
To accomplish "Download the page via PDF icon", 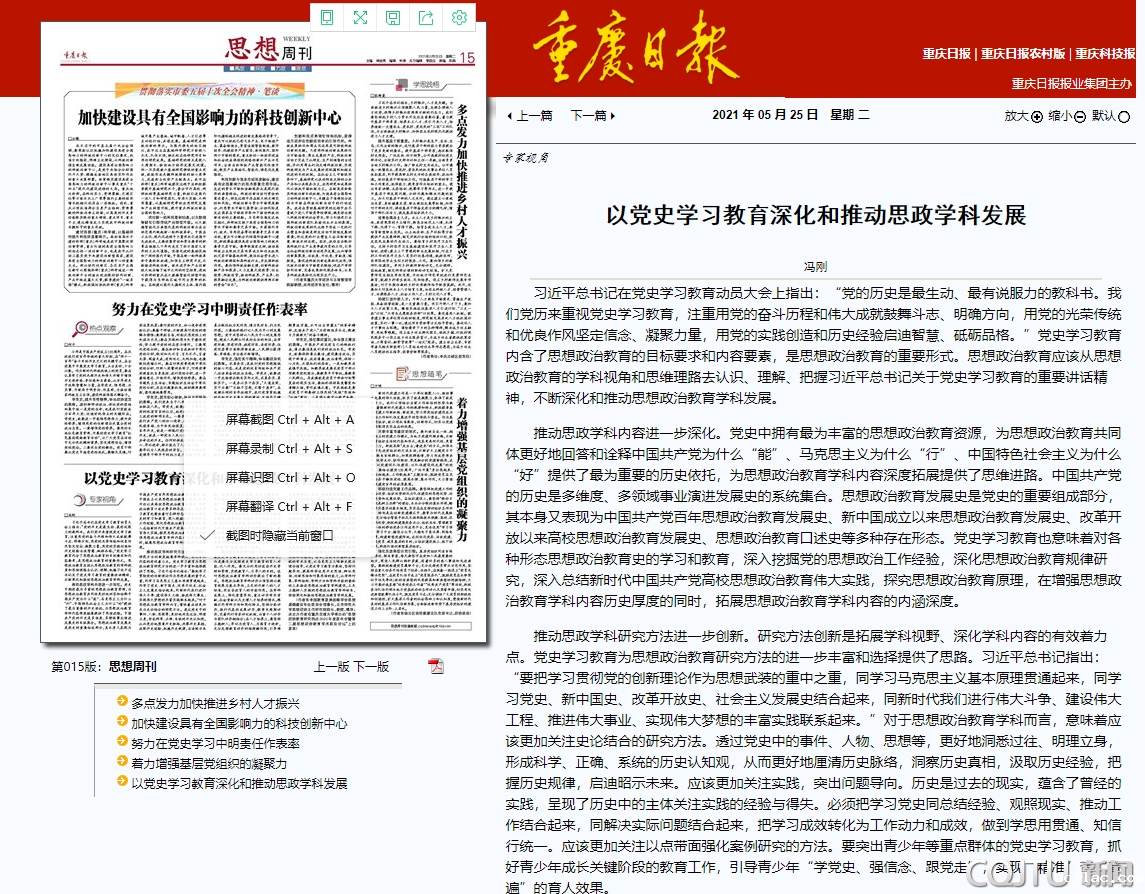I will coord(436,666).
